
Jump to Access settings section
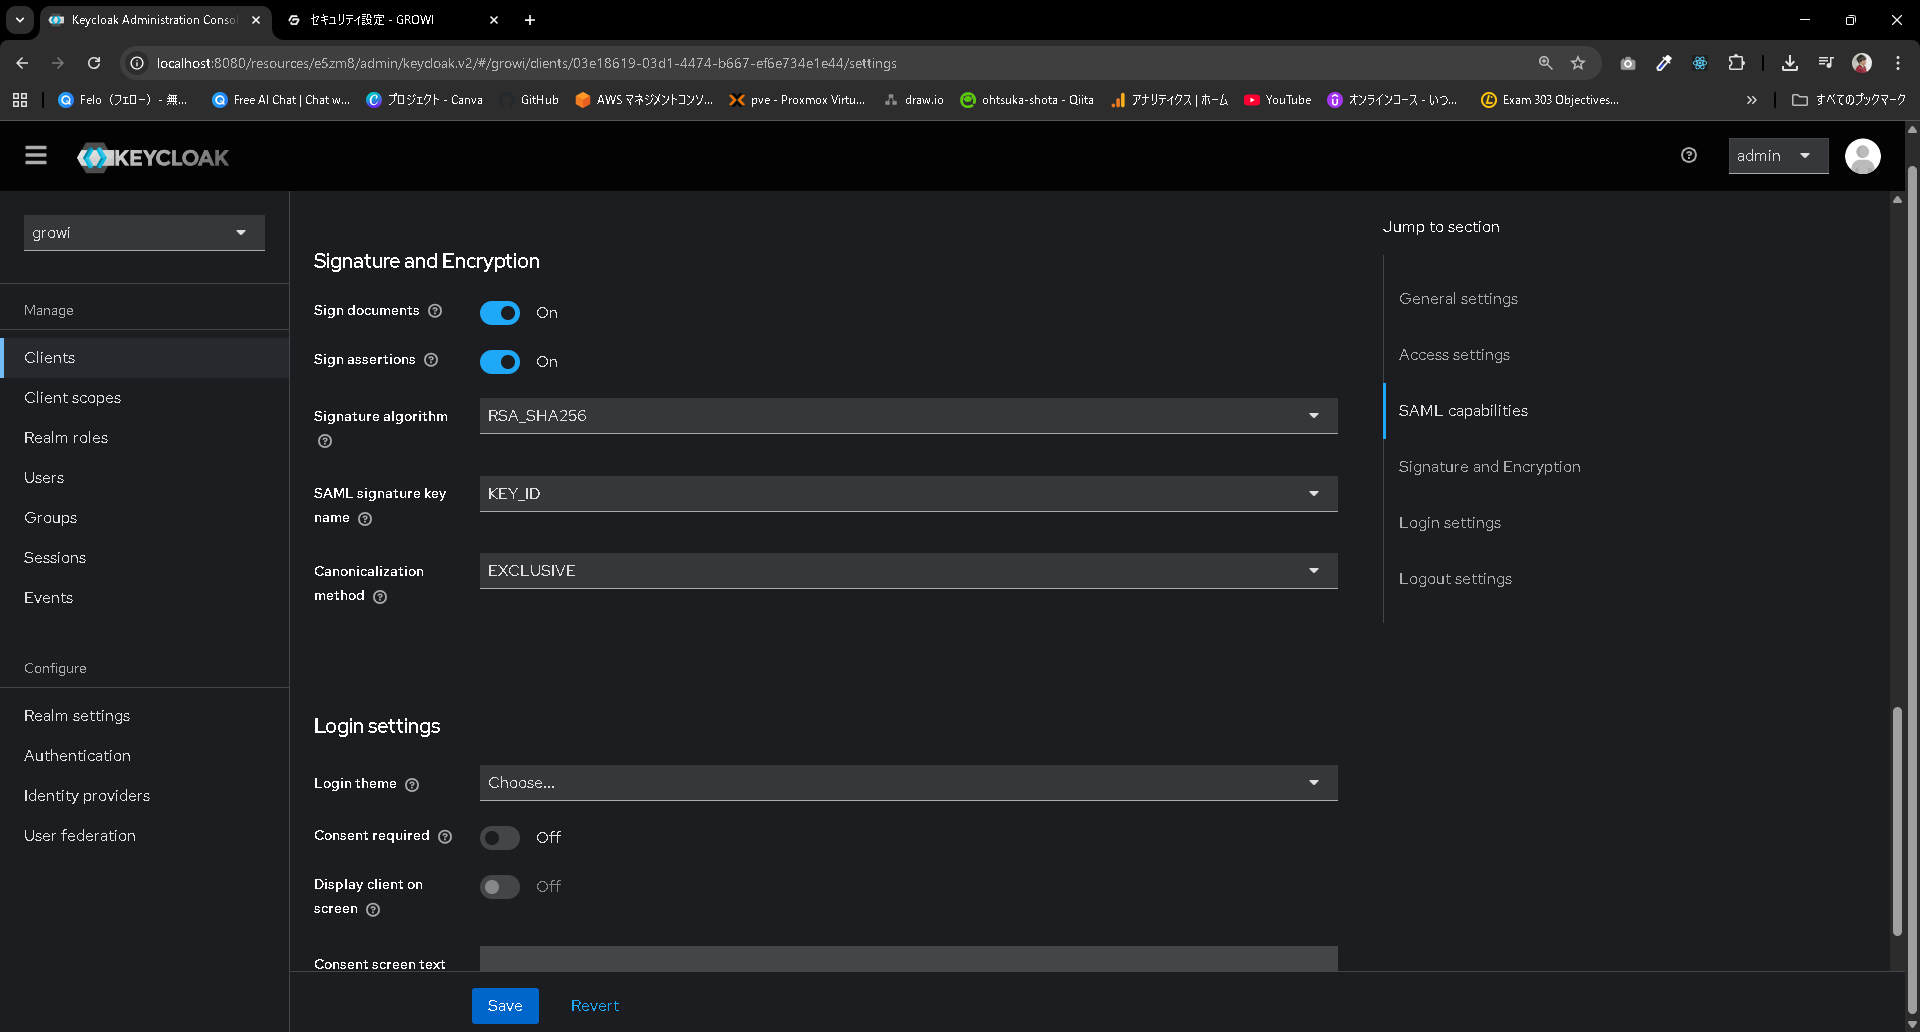(x=1454, y=355)
